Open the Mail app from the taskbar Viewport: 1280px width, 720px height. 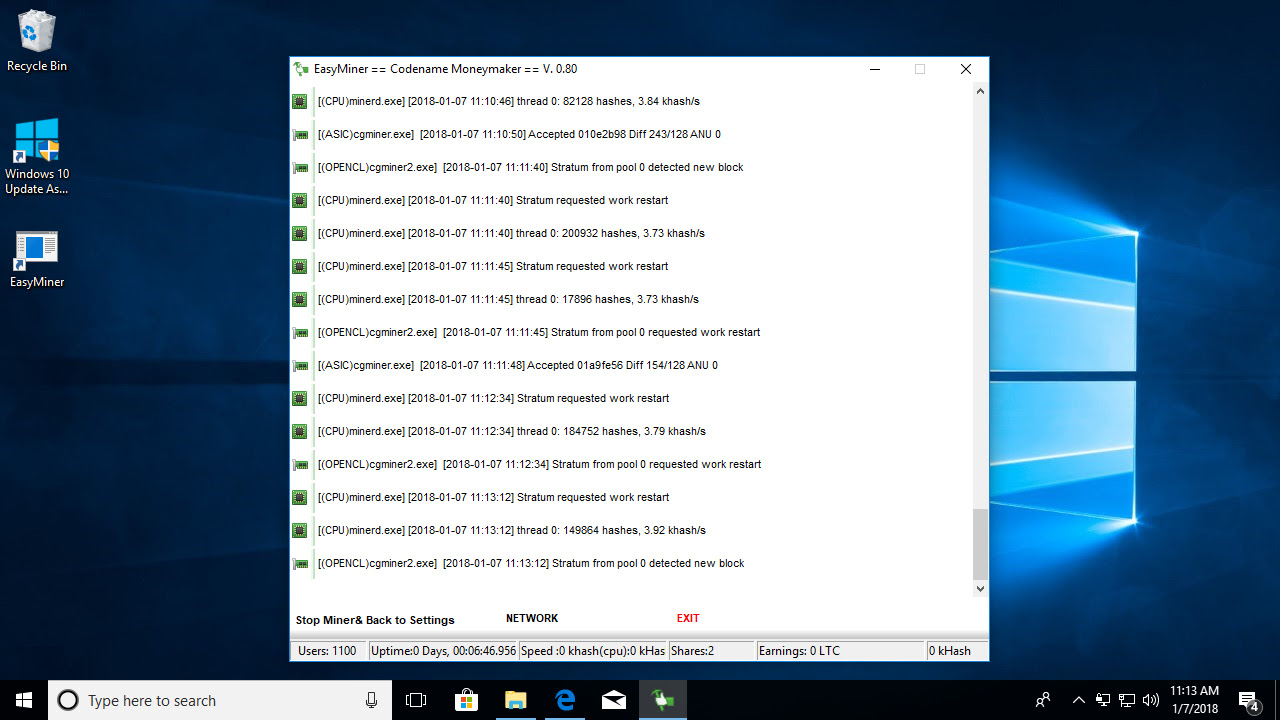point(614,700)
